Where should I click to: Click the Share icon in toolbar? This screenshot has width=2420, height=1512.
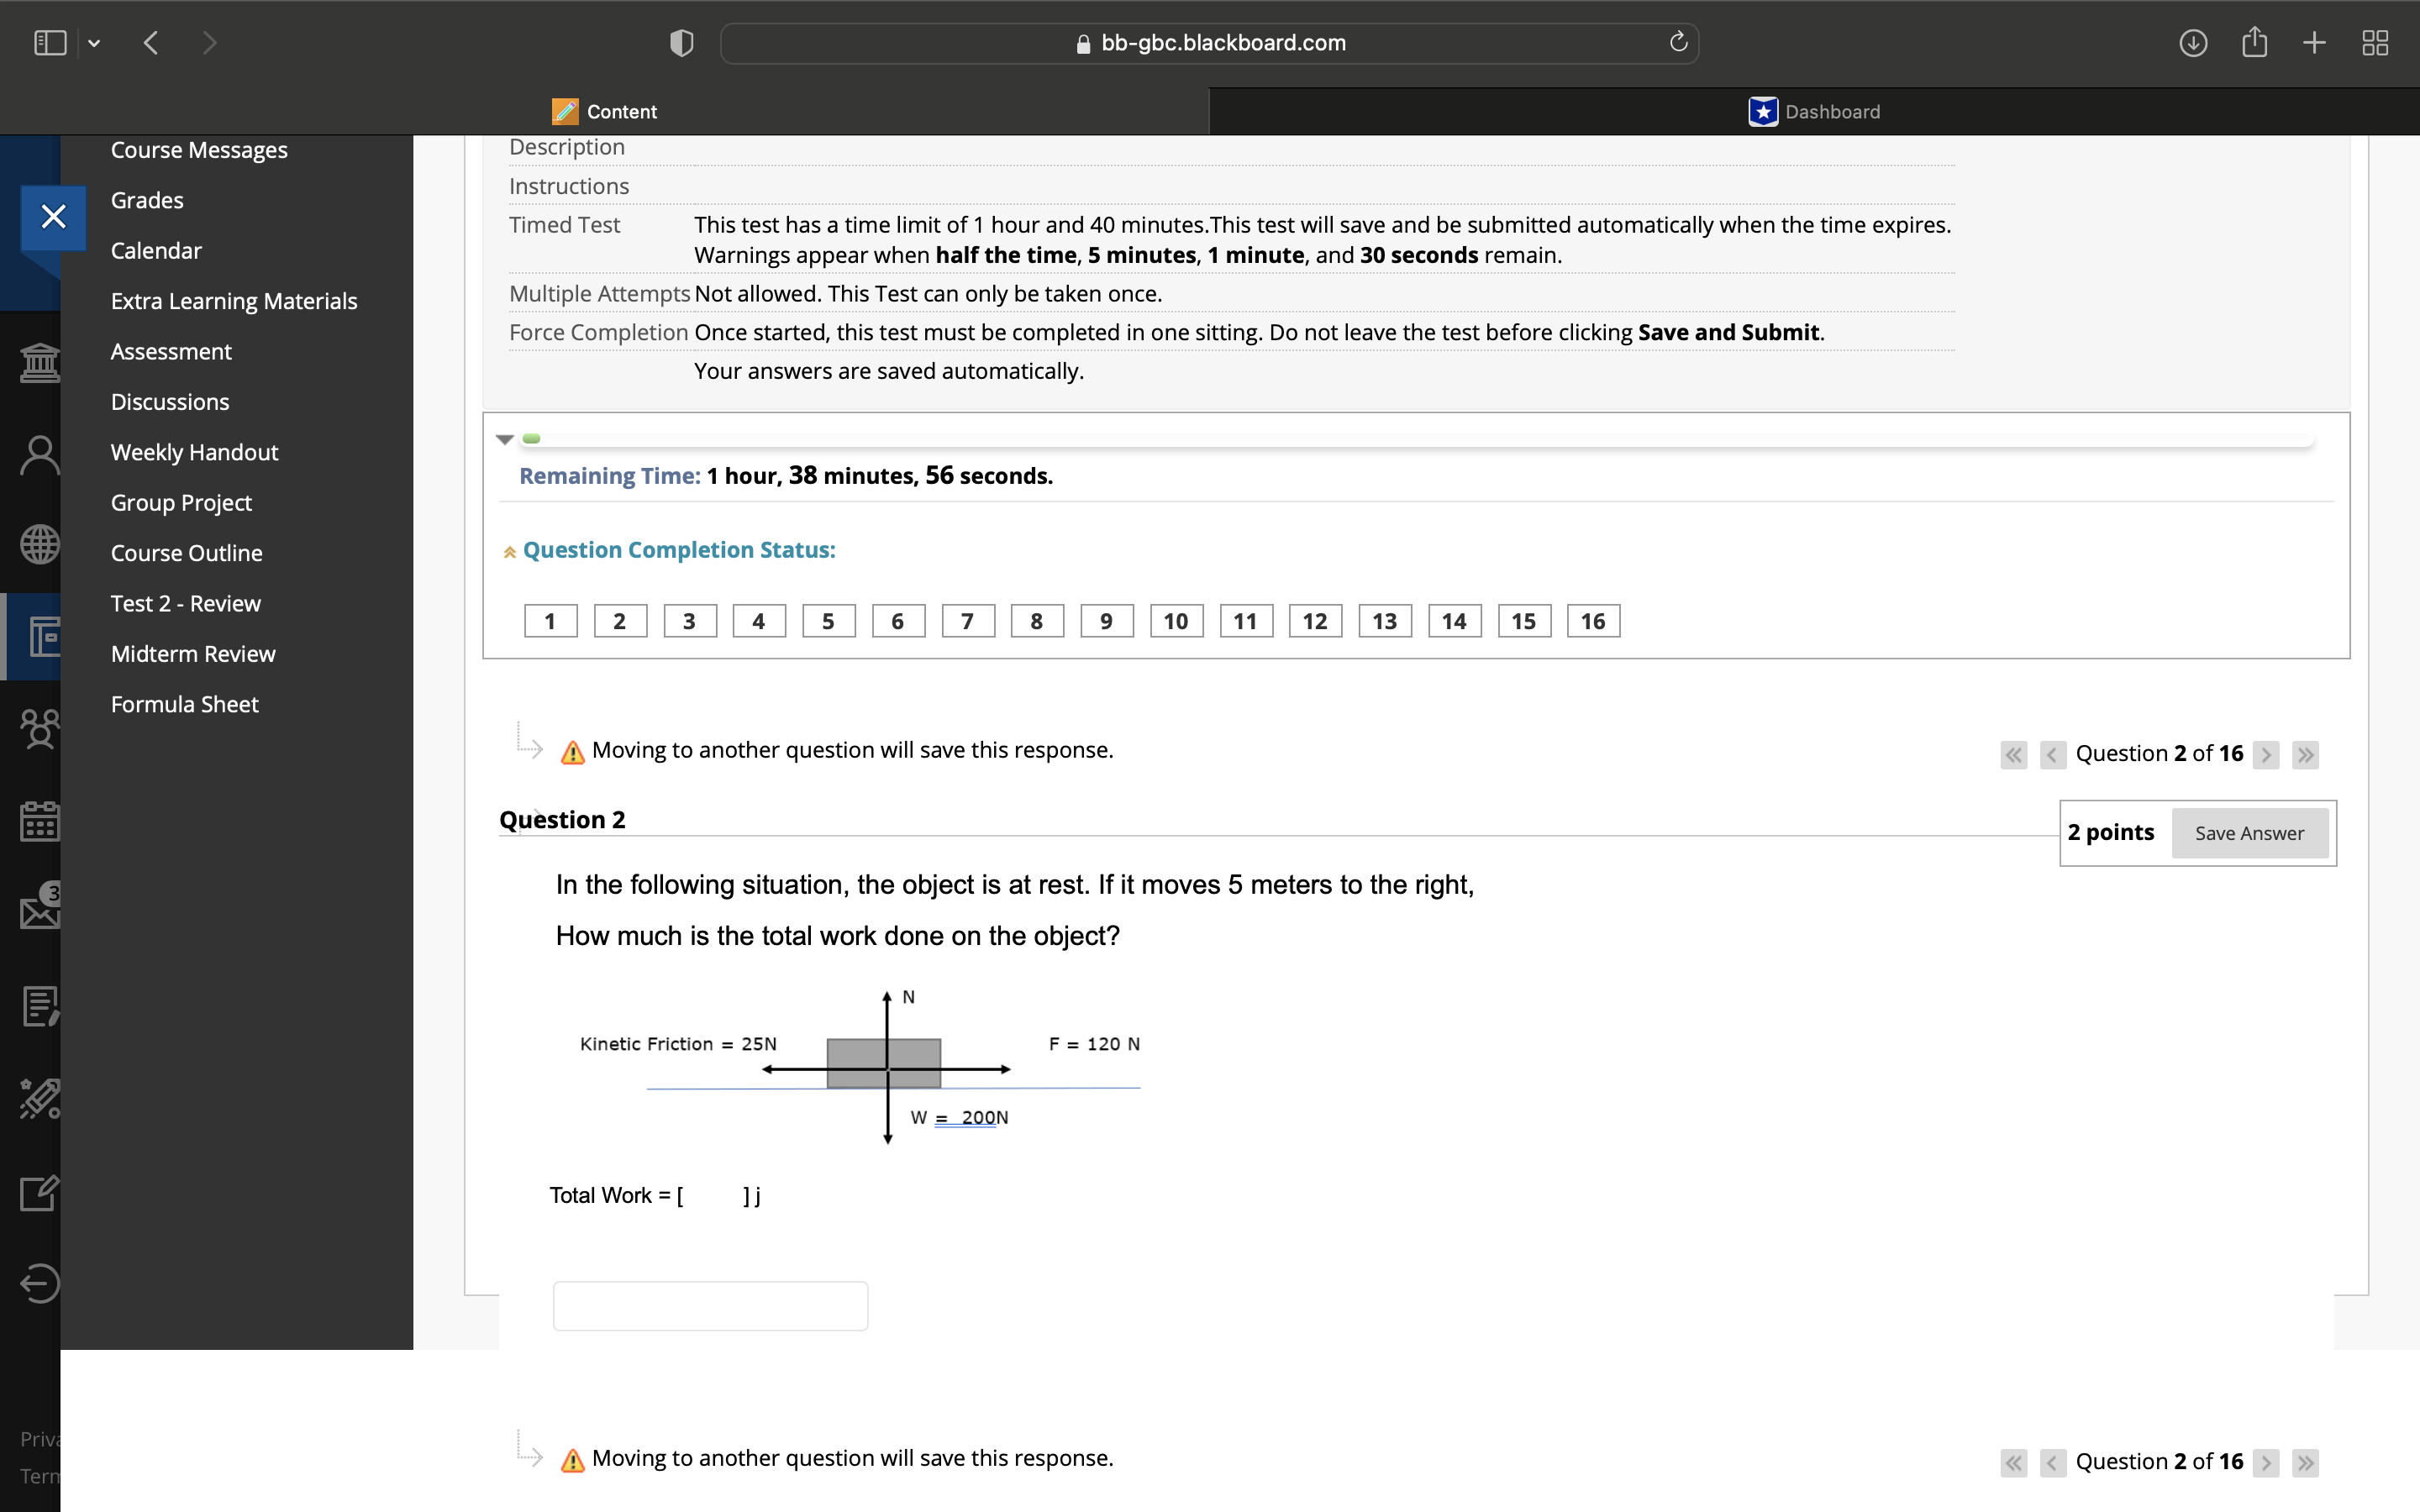[2254, 43]
